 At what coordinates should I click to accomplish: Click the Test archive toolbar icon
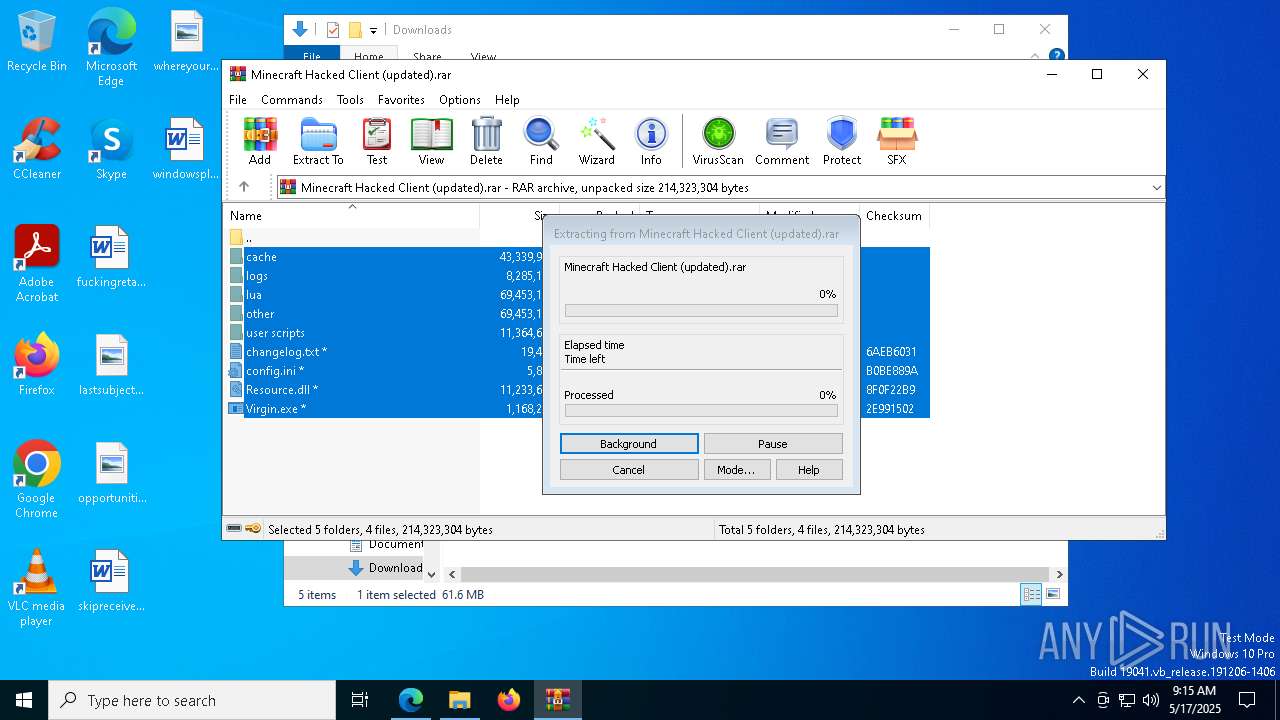click(377, 141)
